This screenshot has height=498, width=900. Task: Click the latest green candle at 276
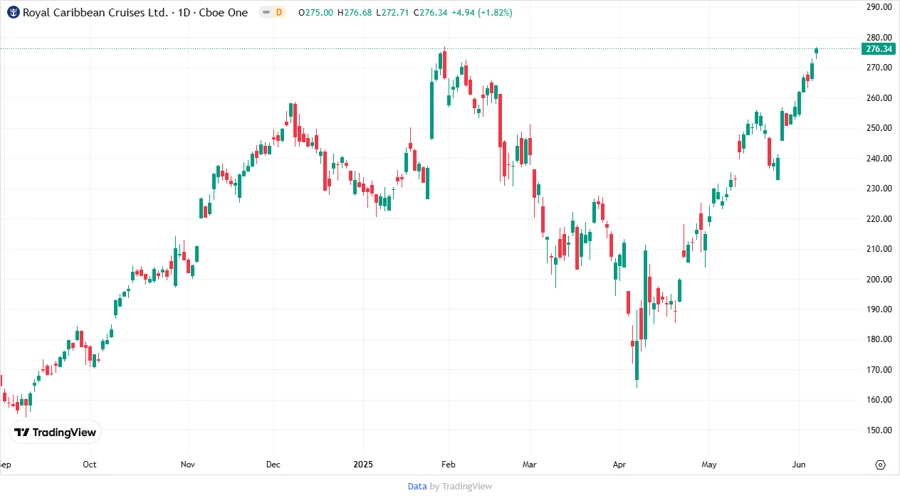pyautogui.click(x=816, y=53)
